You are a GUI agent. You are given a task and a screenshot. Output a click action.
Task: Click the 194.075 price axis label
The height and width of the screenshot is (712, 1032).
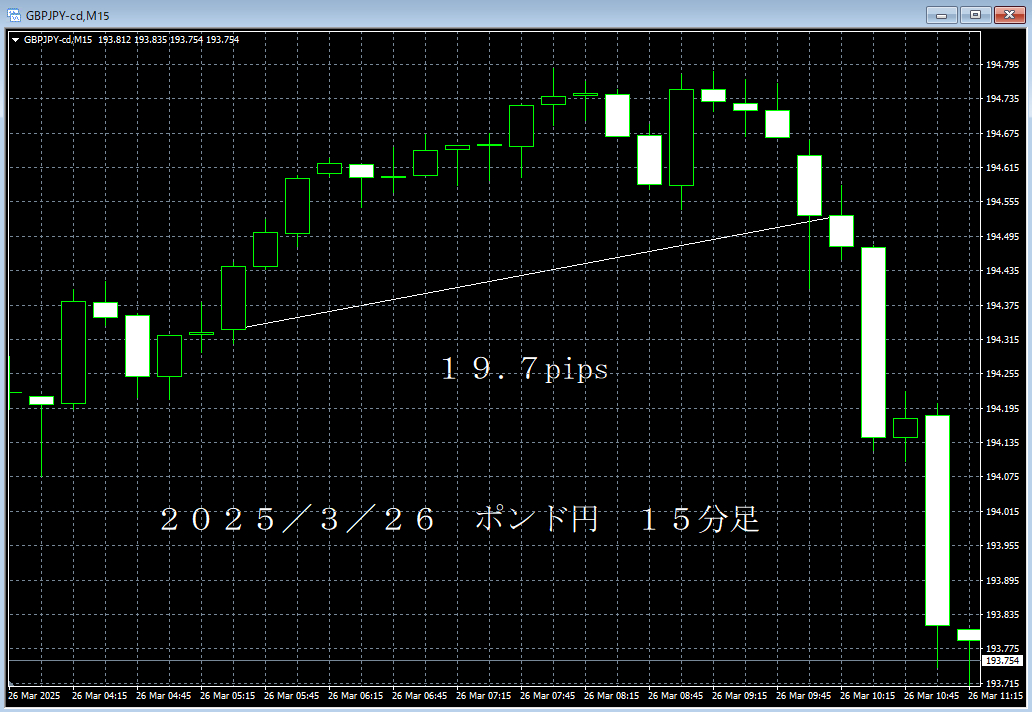coord(1002,476)
